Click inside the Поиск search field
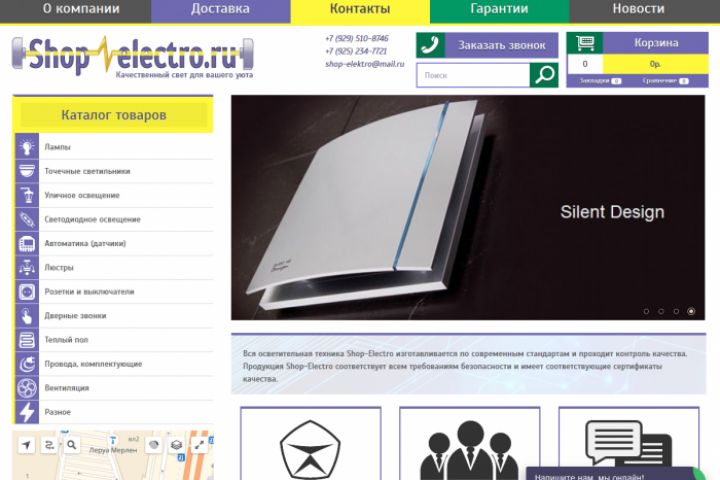720x480 pixels. (473, 75)
